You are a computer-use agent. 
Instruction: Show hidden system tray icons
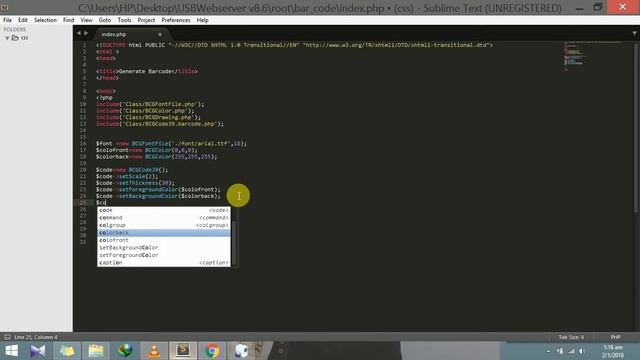tap(548, 351)
